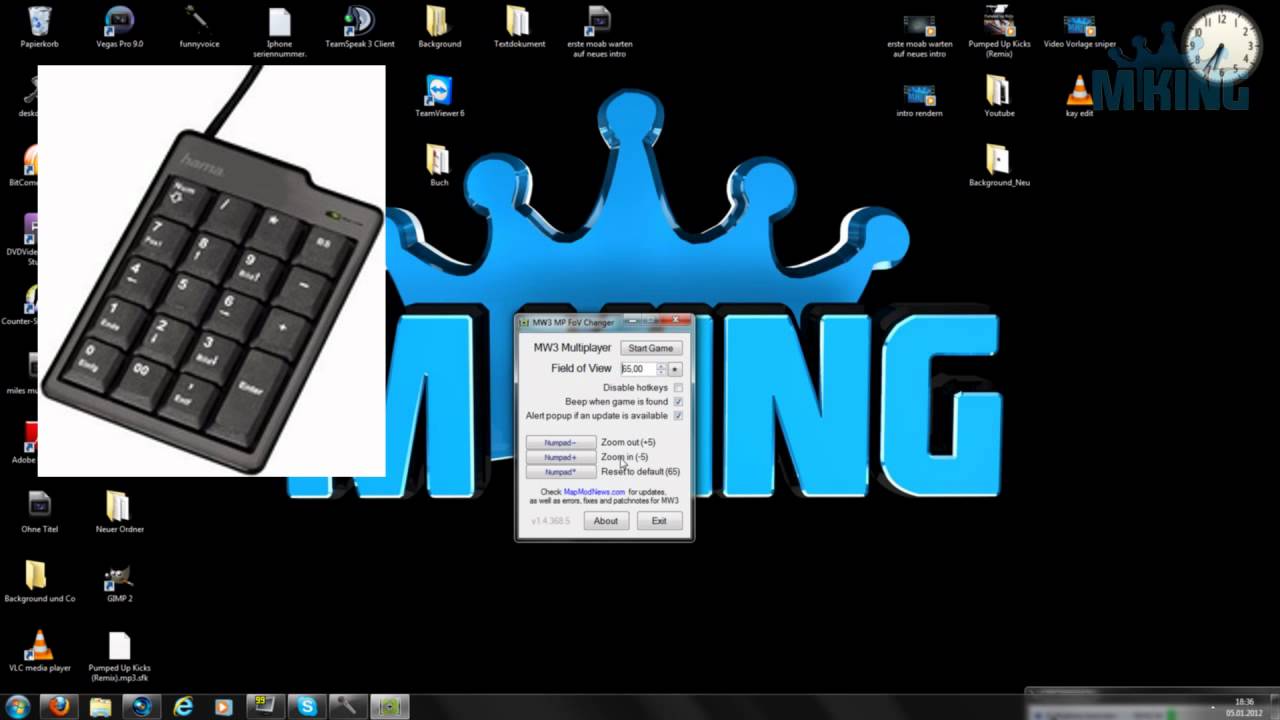Launch TeamSpeak 3 Client shortcut

[x=360, y=27]
